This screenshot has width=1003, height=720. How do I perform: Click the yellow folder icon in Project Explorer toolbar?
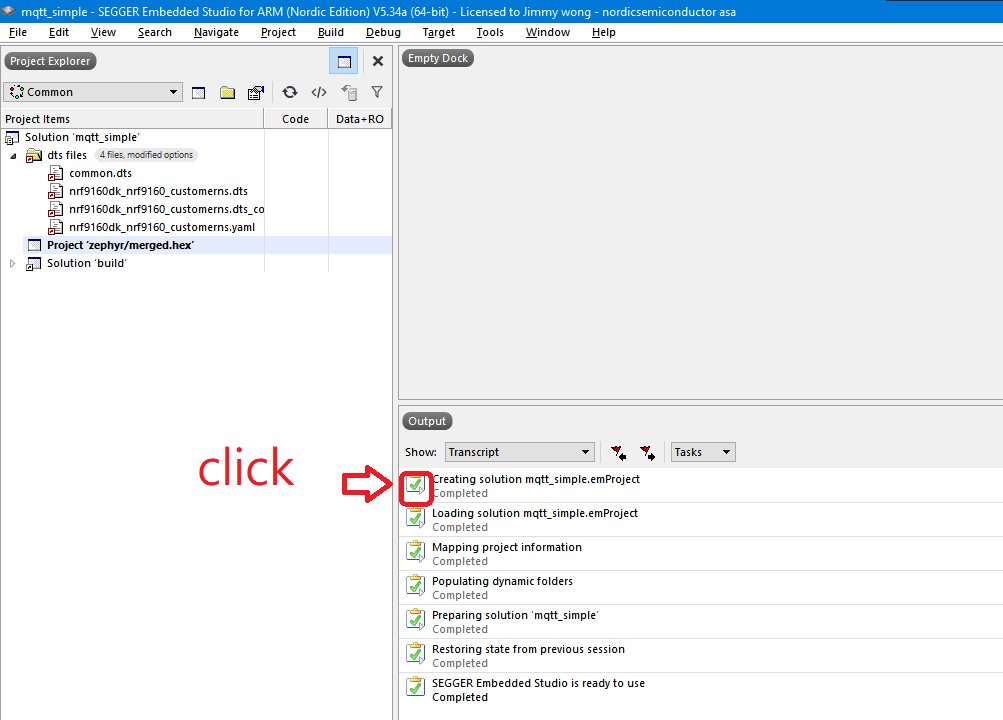(227, 92)
